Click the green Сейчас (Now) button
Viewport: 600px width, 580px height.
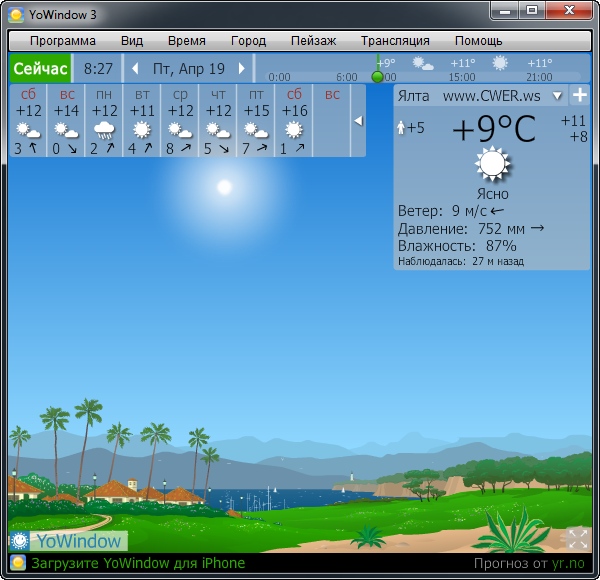40,69
